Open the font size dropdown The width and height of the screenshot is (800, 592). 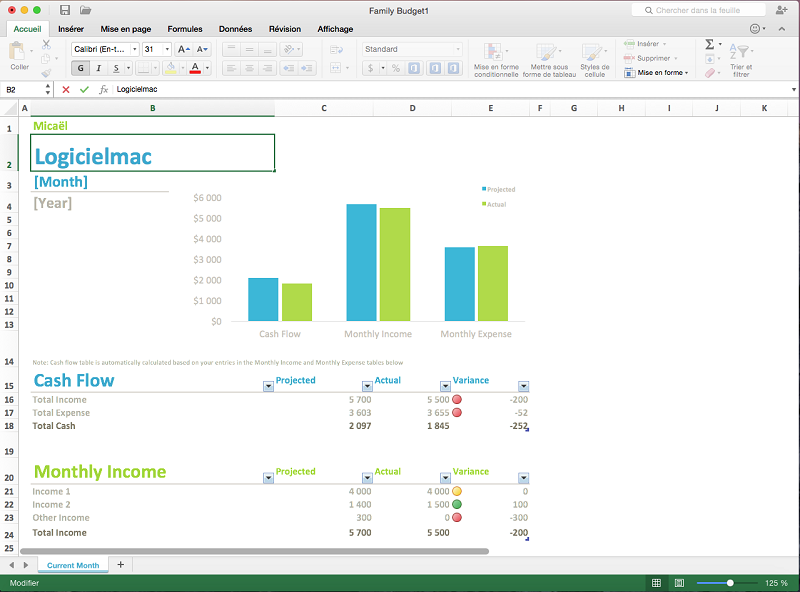click(x=167, y=49)
